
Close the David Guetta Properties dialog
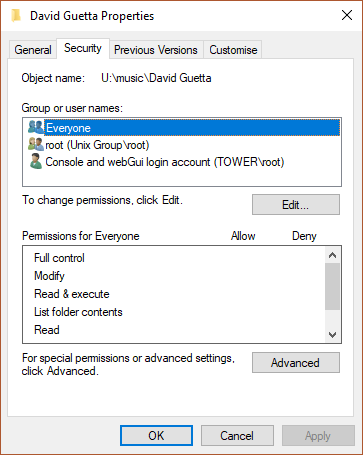[x=347, y=15]
